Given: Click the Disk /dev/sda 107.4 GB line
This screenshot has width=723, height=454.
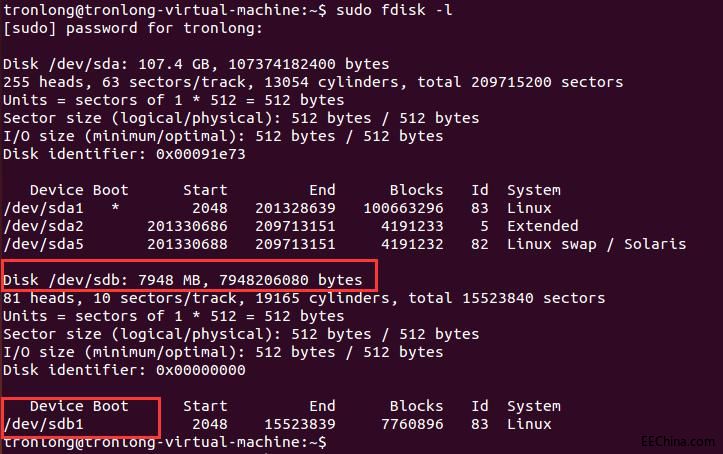Looking at the screenshot, I should click(x=196, y=64).
